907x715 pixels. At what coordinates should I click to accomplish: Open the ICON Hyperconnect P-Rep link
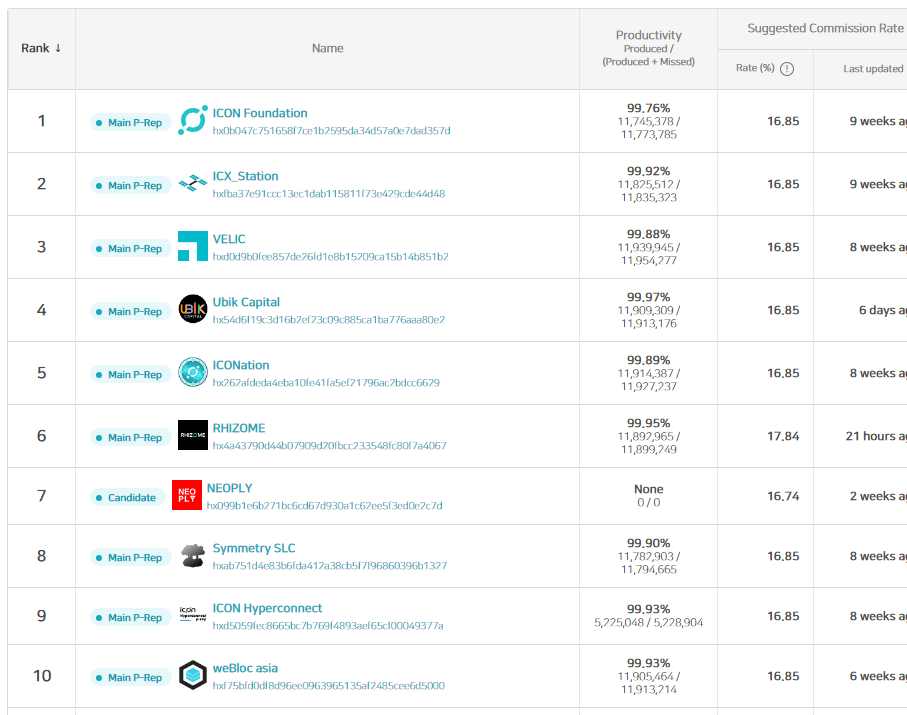(267, 608)
